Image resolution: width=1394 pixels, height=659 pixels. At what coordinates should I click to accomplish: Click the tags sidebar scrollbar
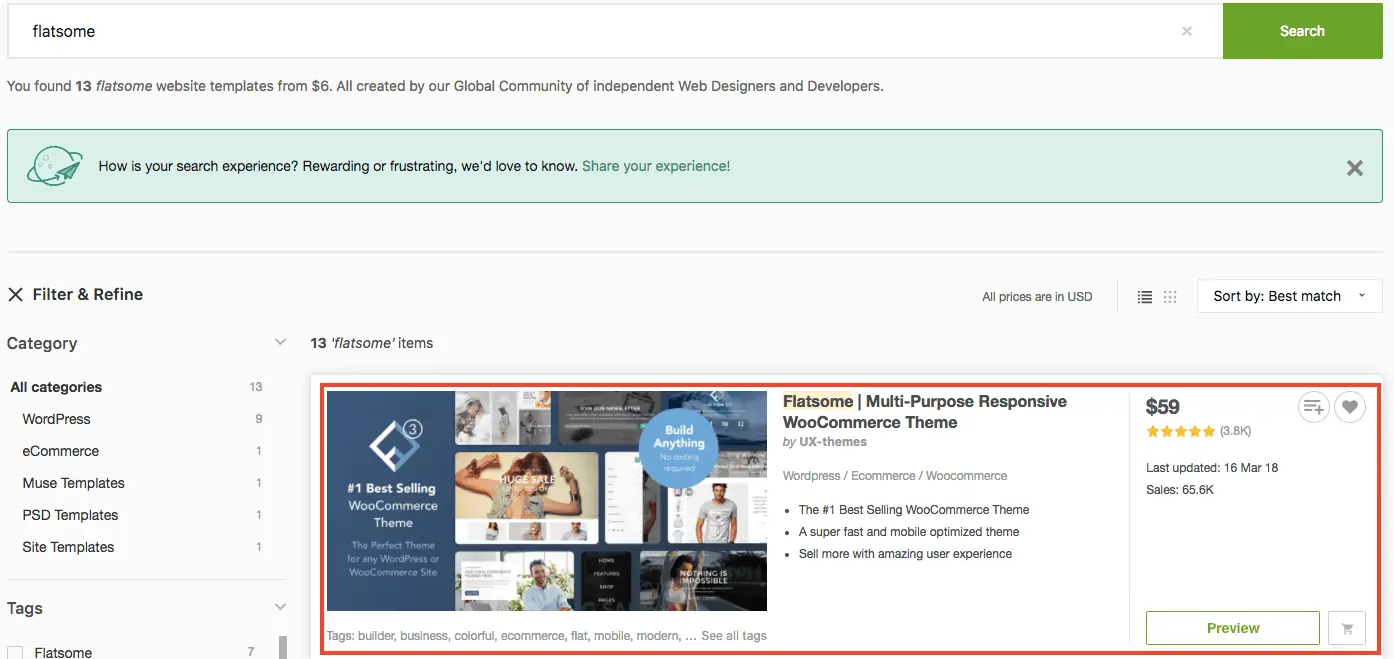coord(283,647)
